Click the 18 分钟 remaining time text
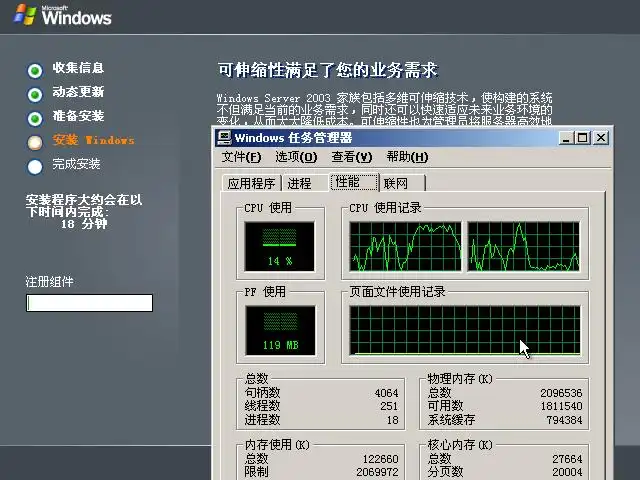Screen dimensions: 640x480 click(x=84, y=224)
